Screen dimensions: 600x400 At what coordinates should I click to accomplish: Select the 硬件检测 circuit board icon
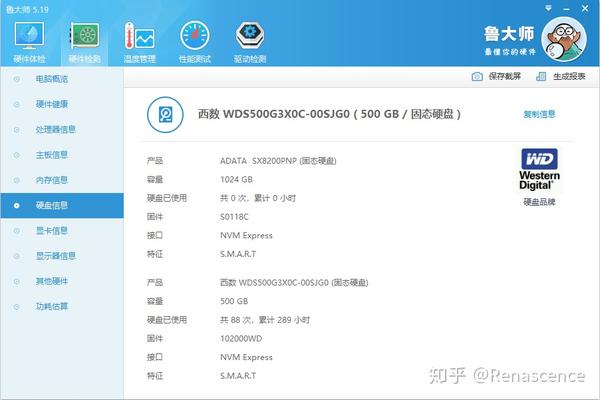click(85, 36)
